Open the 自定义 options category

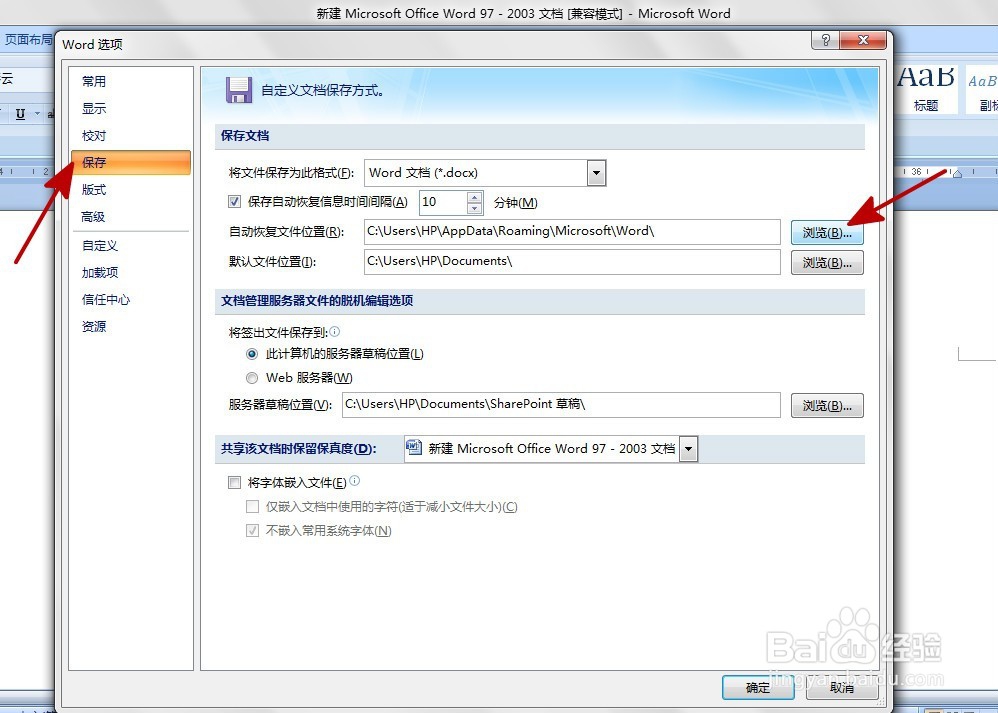point(100,245)
